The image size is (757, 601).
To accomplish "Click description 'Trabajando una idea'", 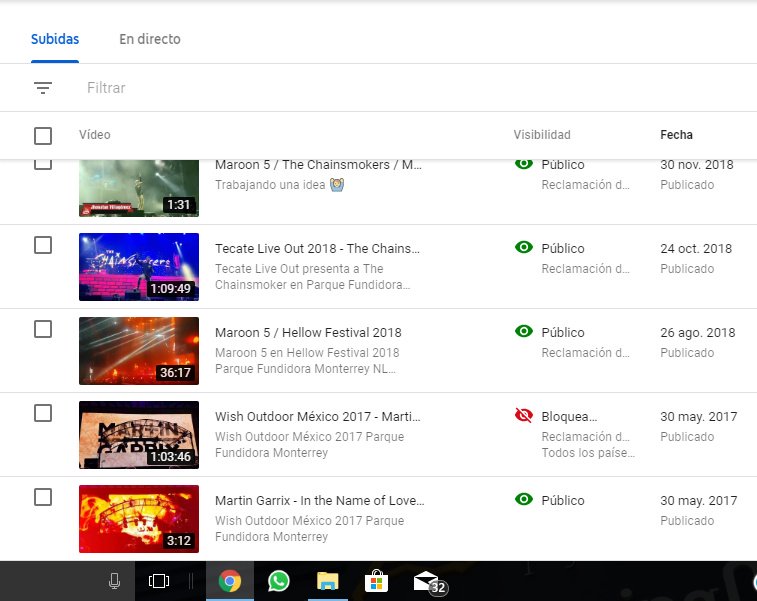I will pos(270,185).
